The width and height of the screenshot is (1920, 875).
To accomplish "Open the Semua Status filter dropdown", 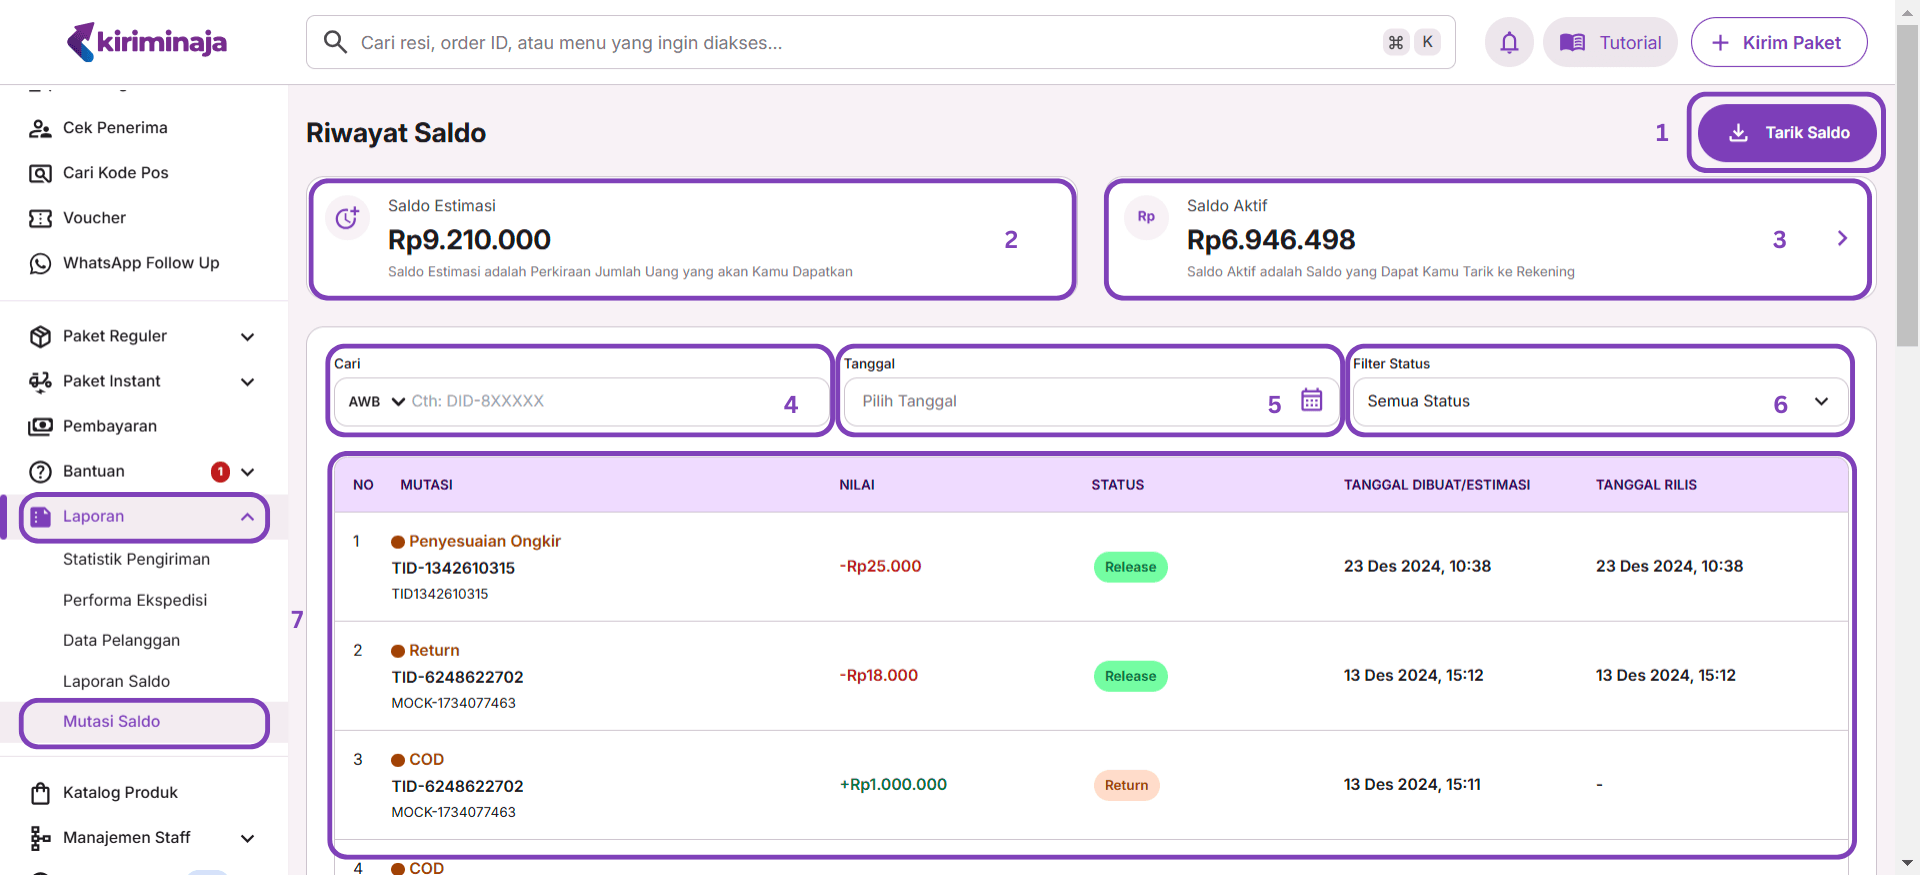I will pyautogui.click(x=1598, y=401).
